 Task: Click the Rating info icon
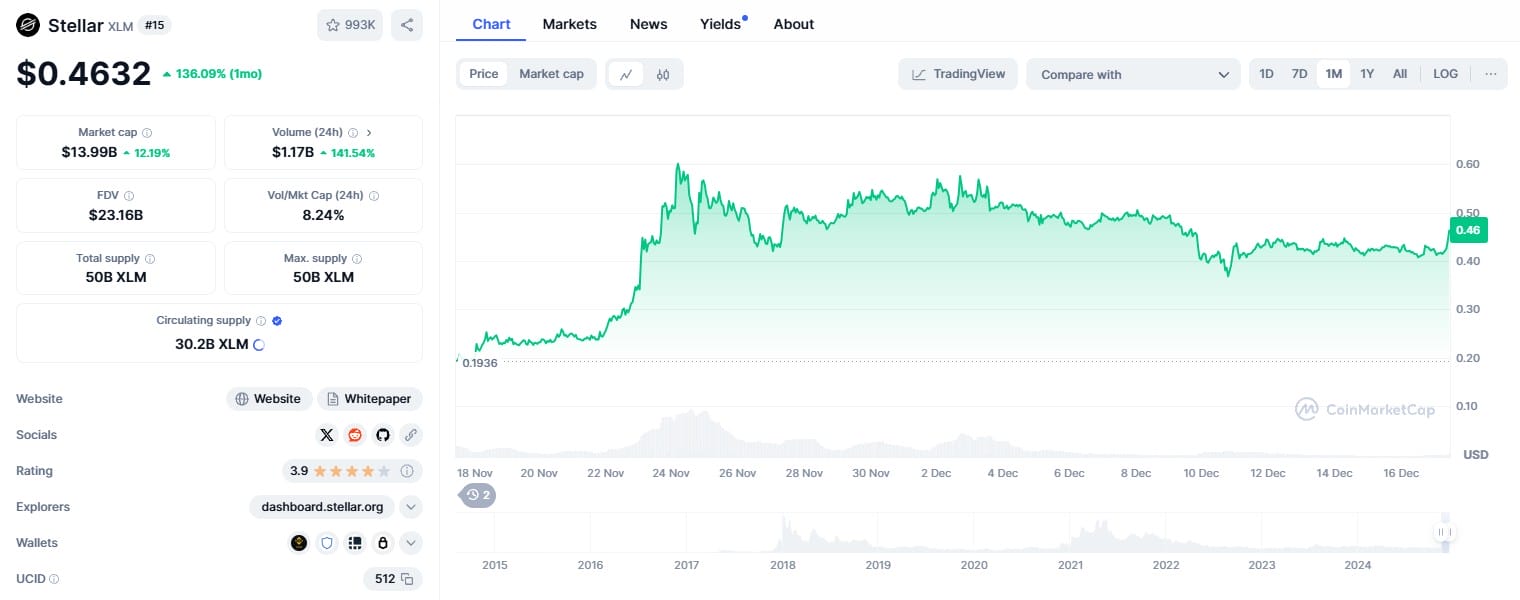(407, 471)
